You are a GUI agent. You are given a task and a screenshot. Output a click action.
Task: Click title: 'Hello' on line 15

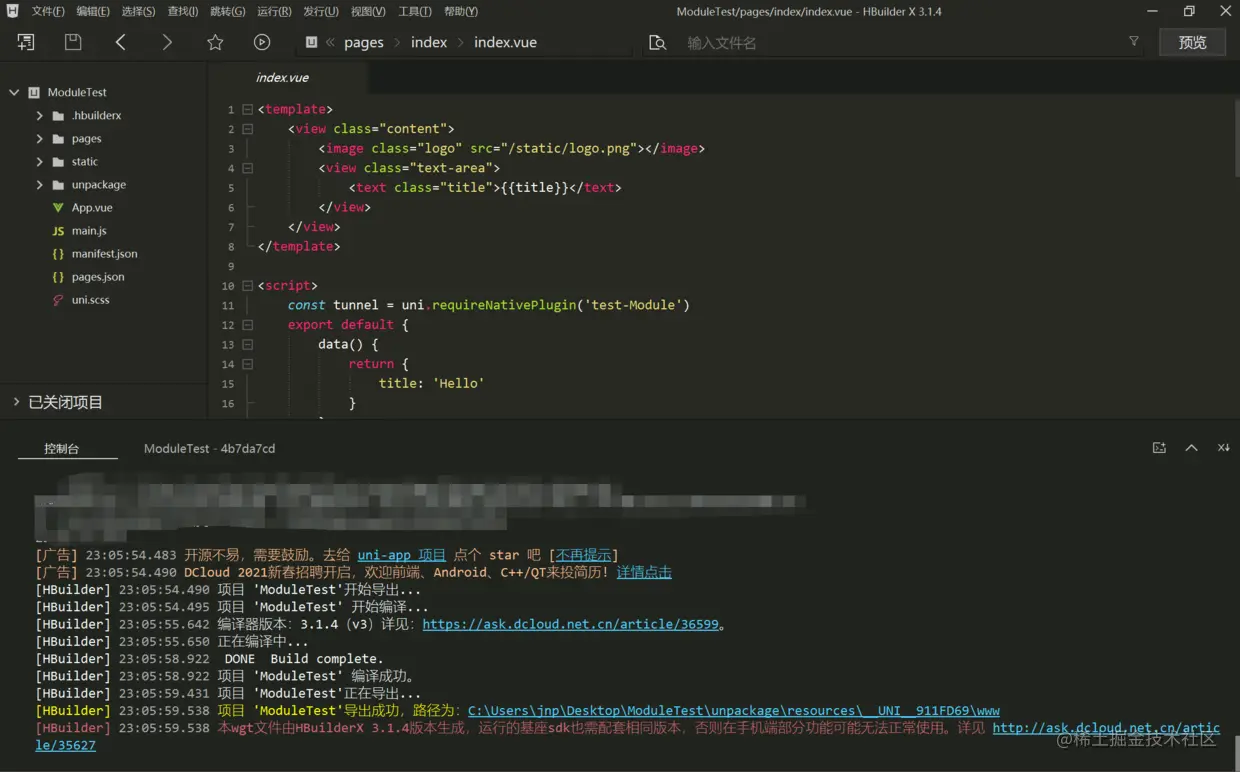pos(431,383)
